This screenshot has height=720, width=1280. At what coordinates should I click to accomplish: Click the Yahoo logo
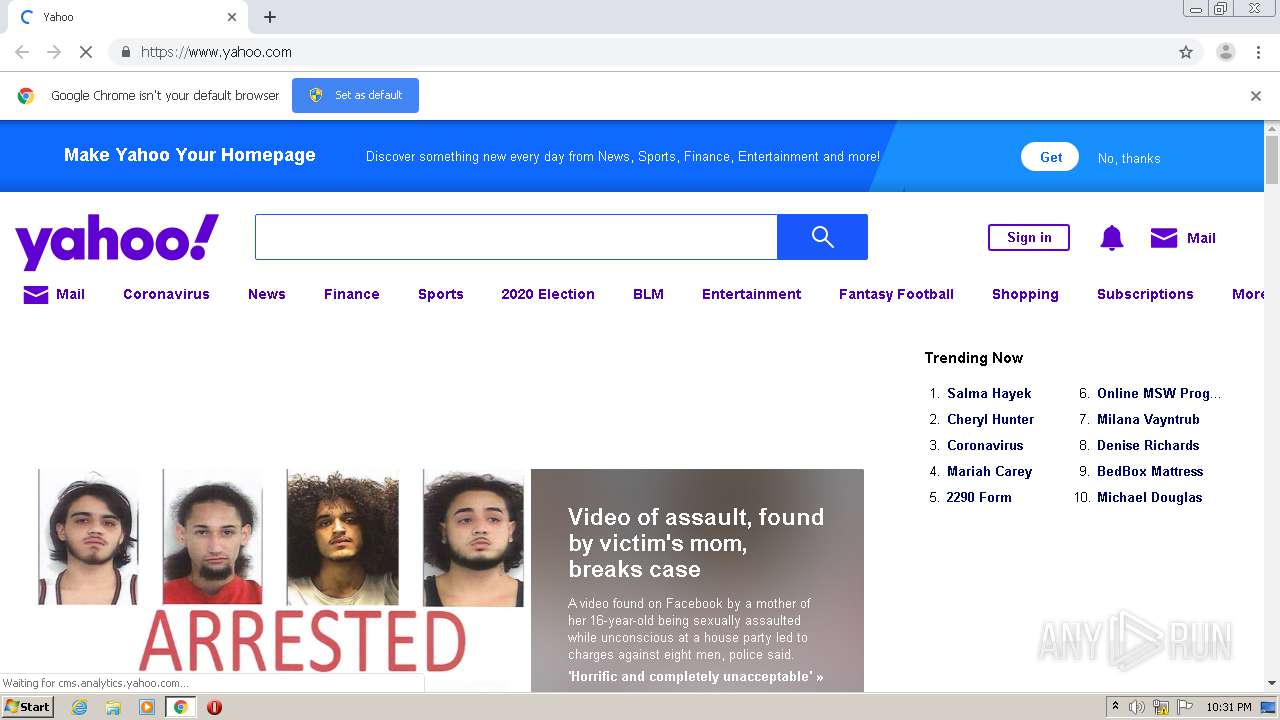(117, 241)
